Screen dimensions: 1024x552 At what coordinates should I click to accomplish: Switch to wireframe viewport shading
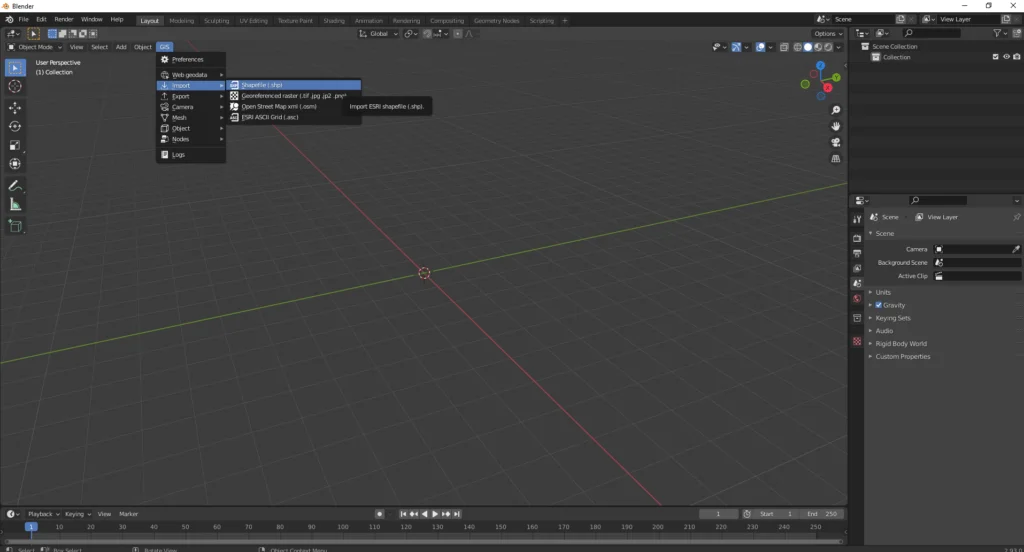pos(797,47)
